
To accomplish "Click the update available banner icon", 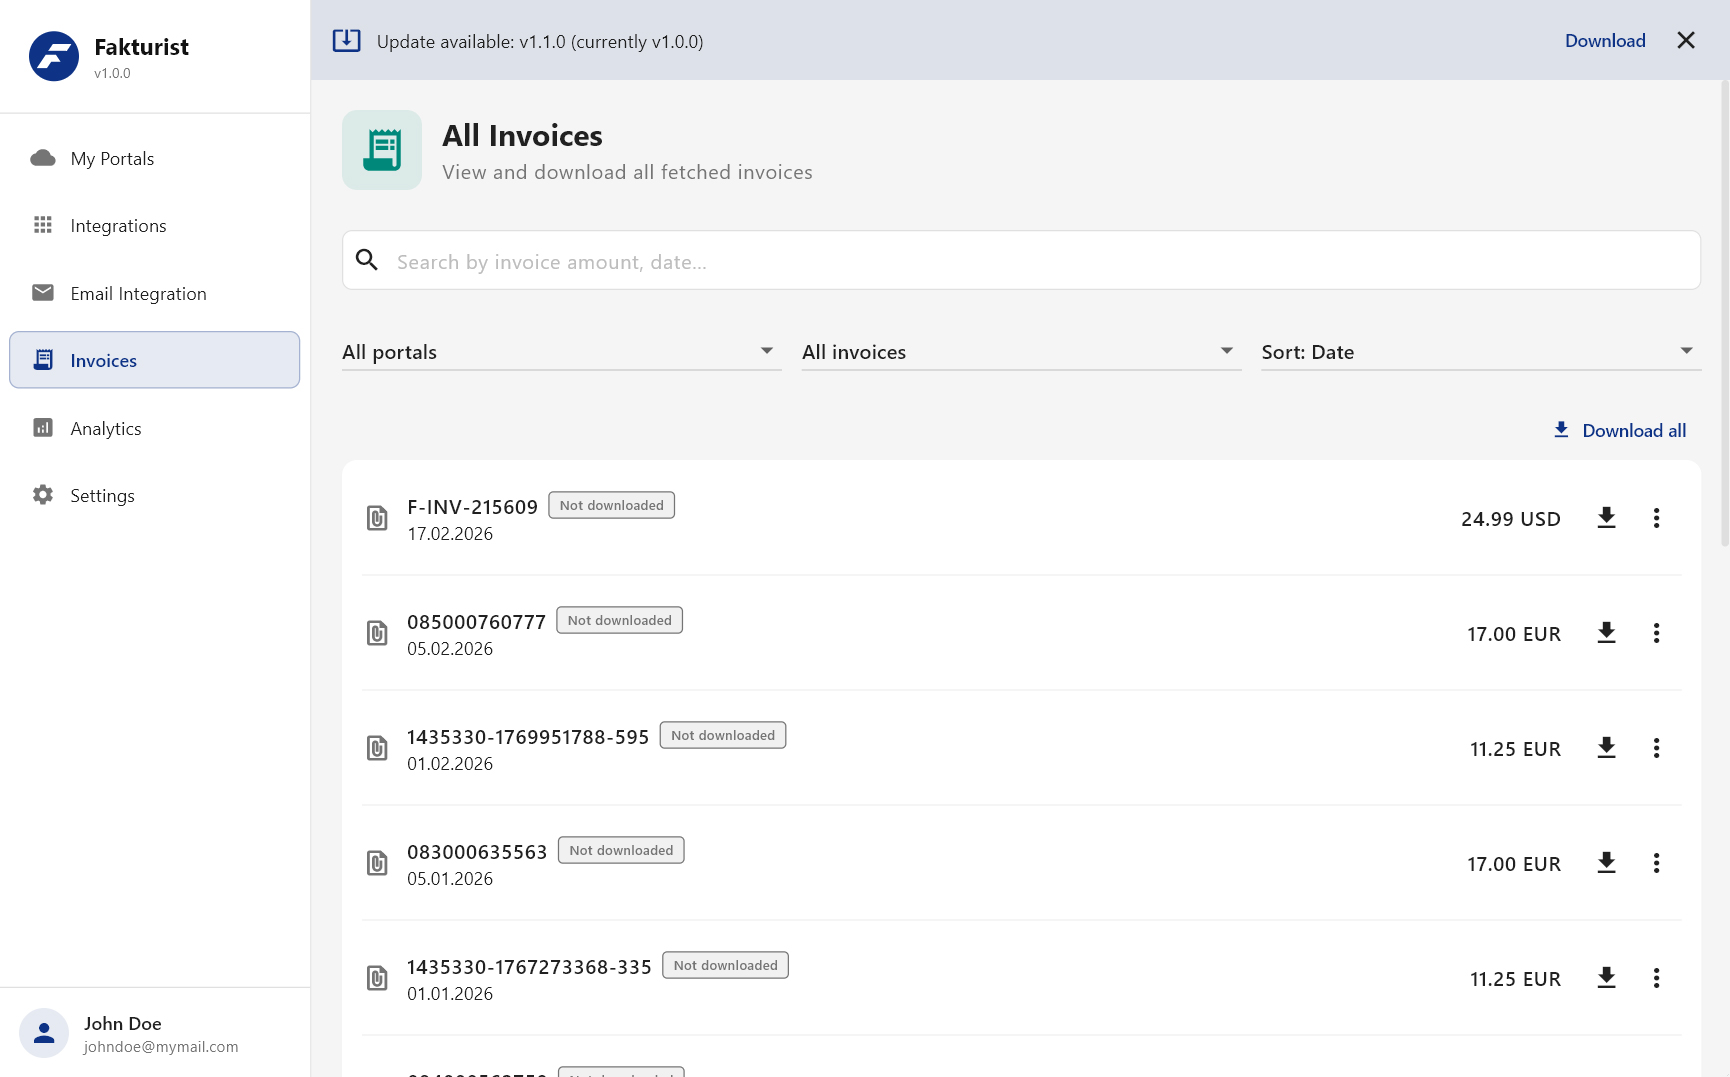I will [x=346, y=41].
